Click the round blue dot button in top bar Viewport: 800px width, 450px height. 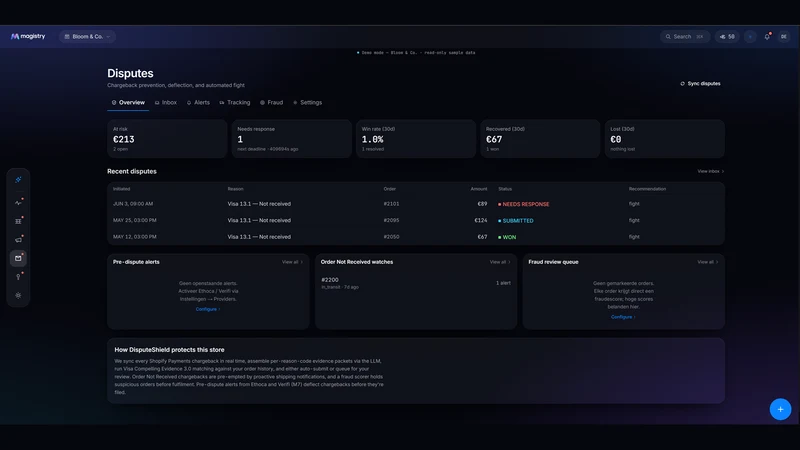[x=750, y=37]
